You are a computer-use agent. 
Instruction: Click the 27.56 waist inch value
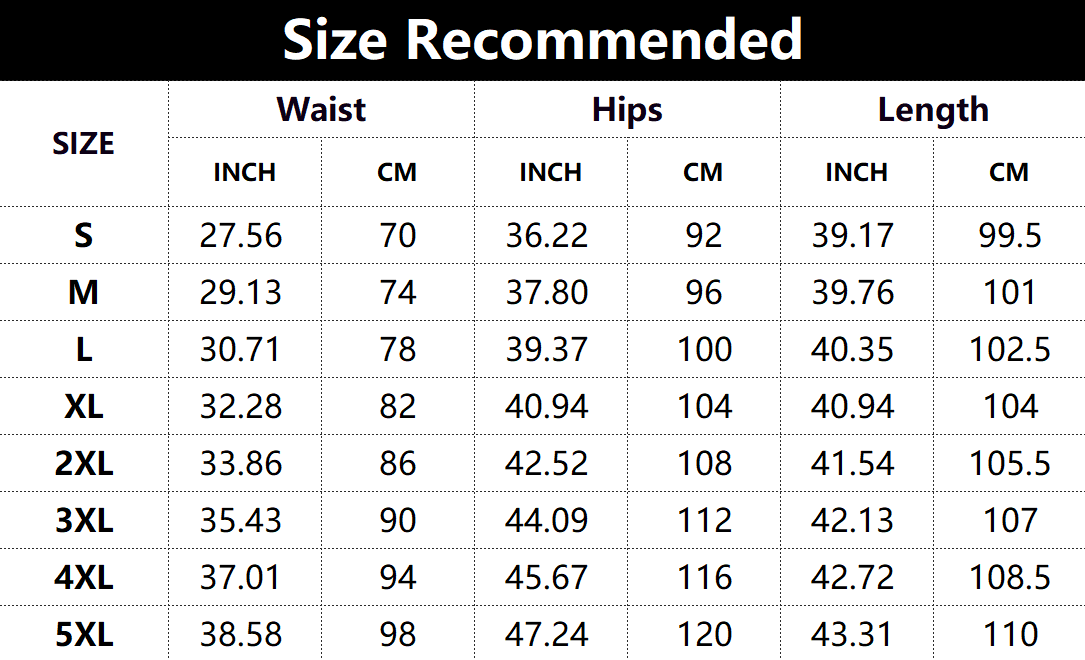click(x=241, y=235)
